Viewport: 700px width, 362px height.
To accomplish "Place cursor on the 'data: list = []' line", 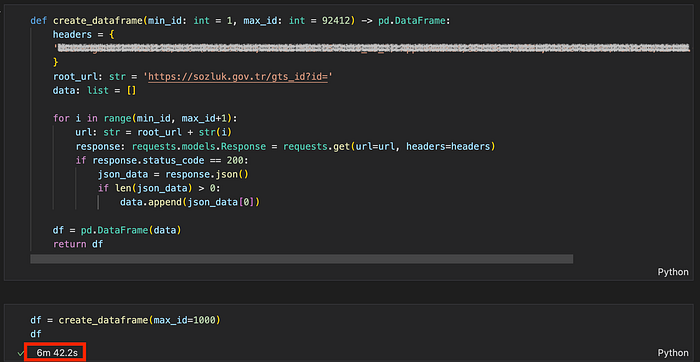I will (95, 91).
